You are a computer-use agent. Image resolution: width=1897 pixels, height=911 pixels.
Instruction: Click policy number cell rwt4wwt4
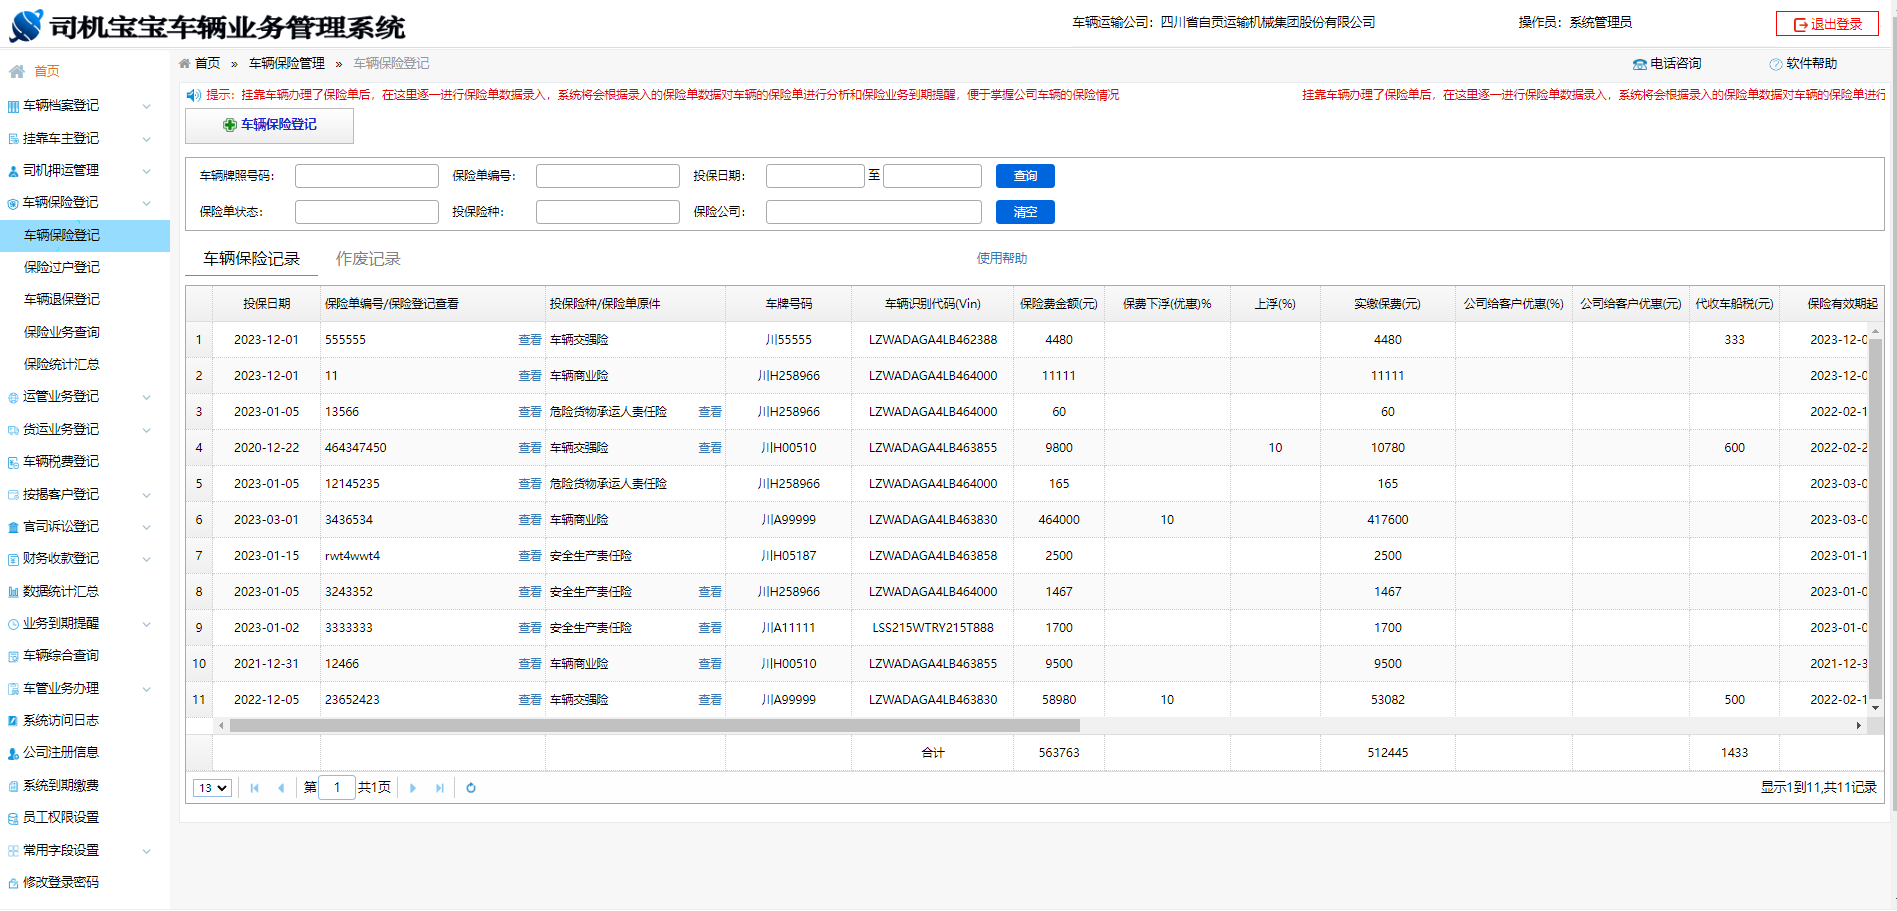tap(352, 556)
